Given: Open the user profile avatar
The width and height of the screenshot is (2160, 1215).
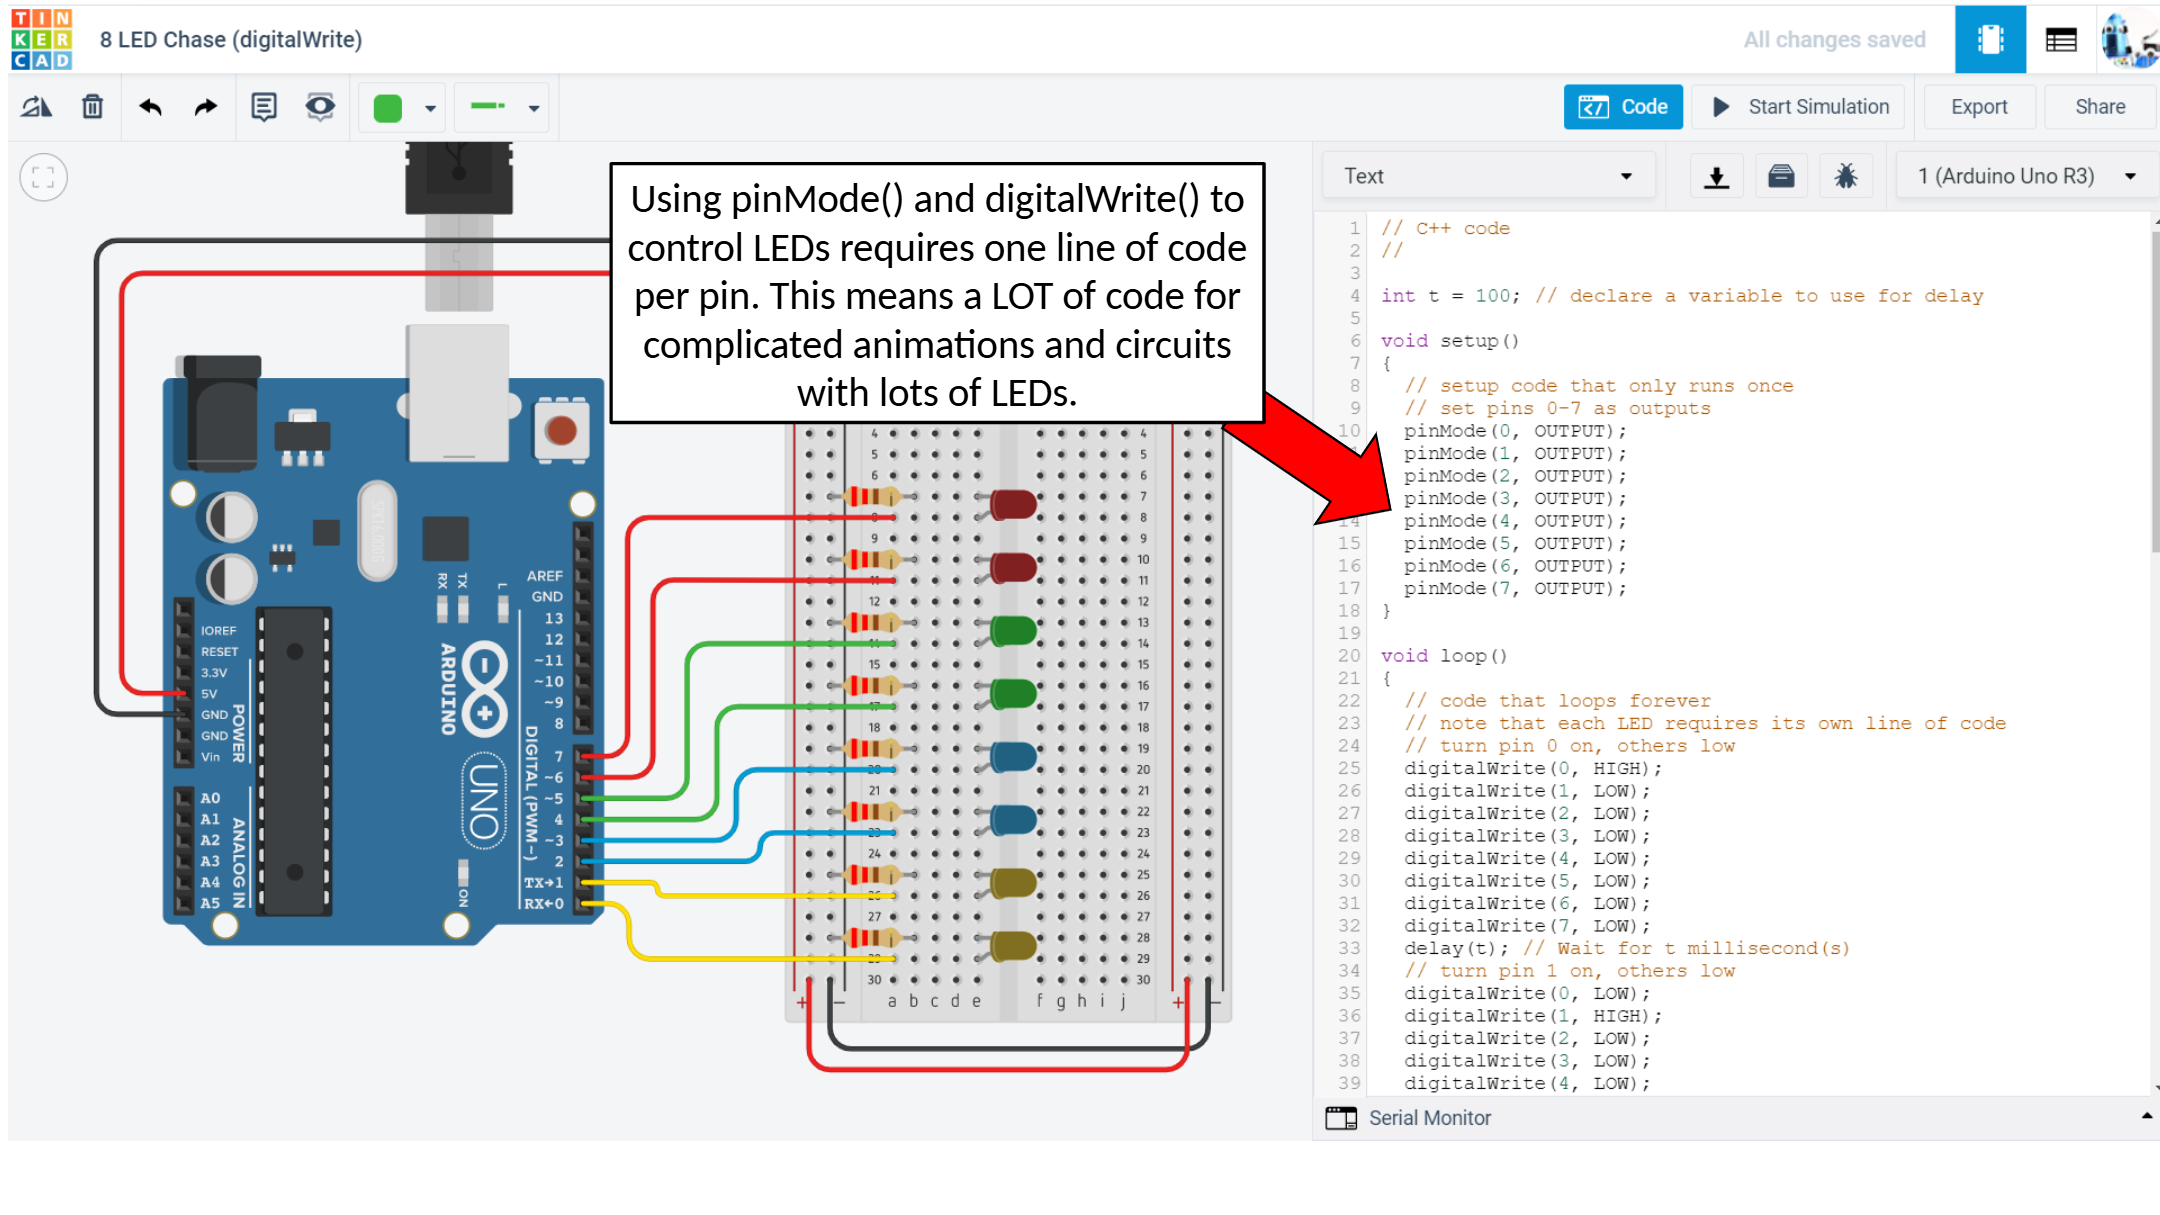Looking at the screenshot, I should (x=2129, y=40).
